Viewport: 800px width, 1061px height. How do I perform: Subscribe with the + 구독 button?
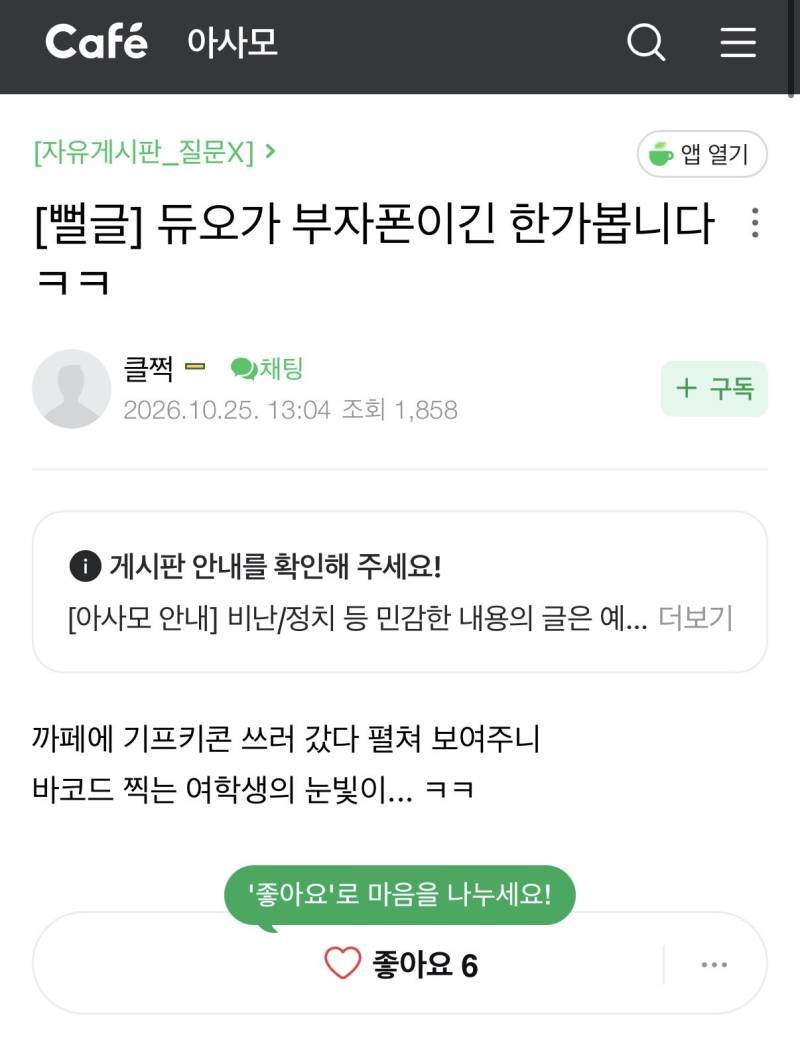tap(714, 388)
